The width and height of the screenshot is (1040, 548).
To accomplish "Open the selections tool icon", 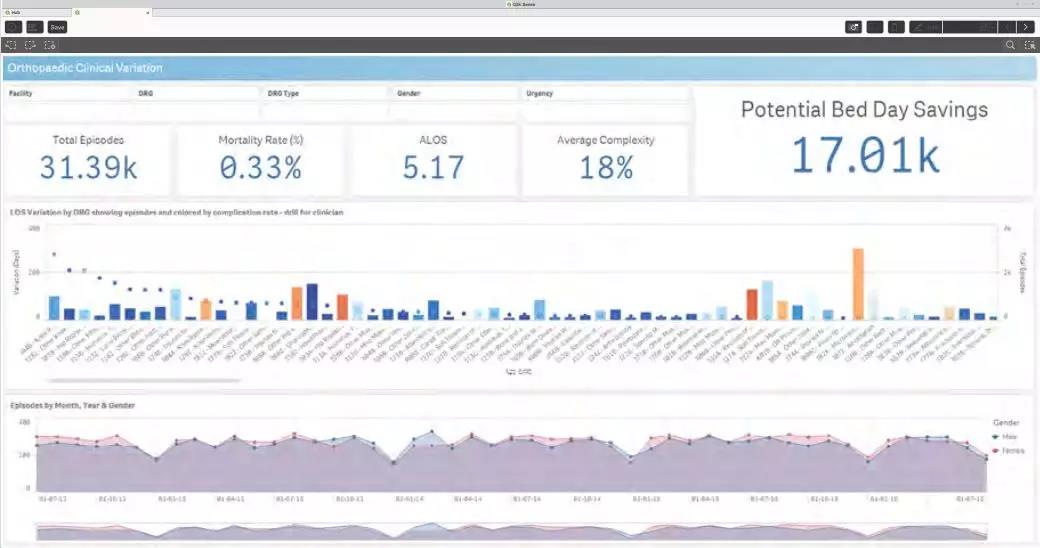I will [1028, 45].
